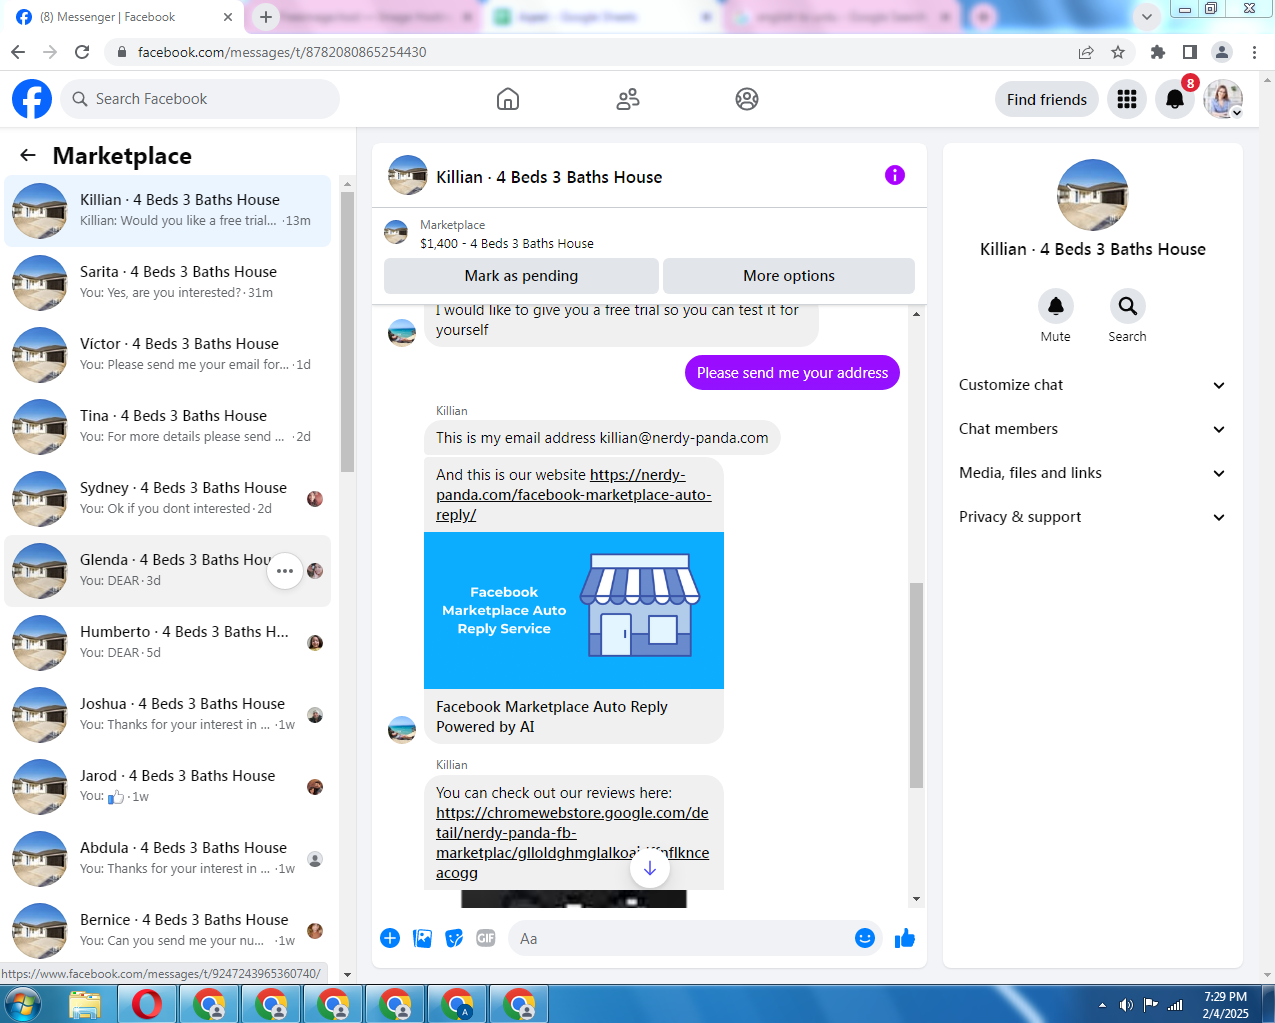Screen dimensions: 1275x1023
Task: Open a new browser tab
Action: click(265, 17)
